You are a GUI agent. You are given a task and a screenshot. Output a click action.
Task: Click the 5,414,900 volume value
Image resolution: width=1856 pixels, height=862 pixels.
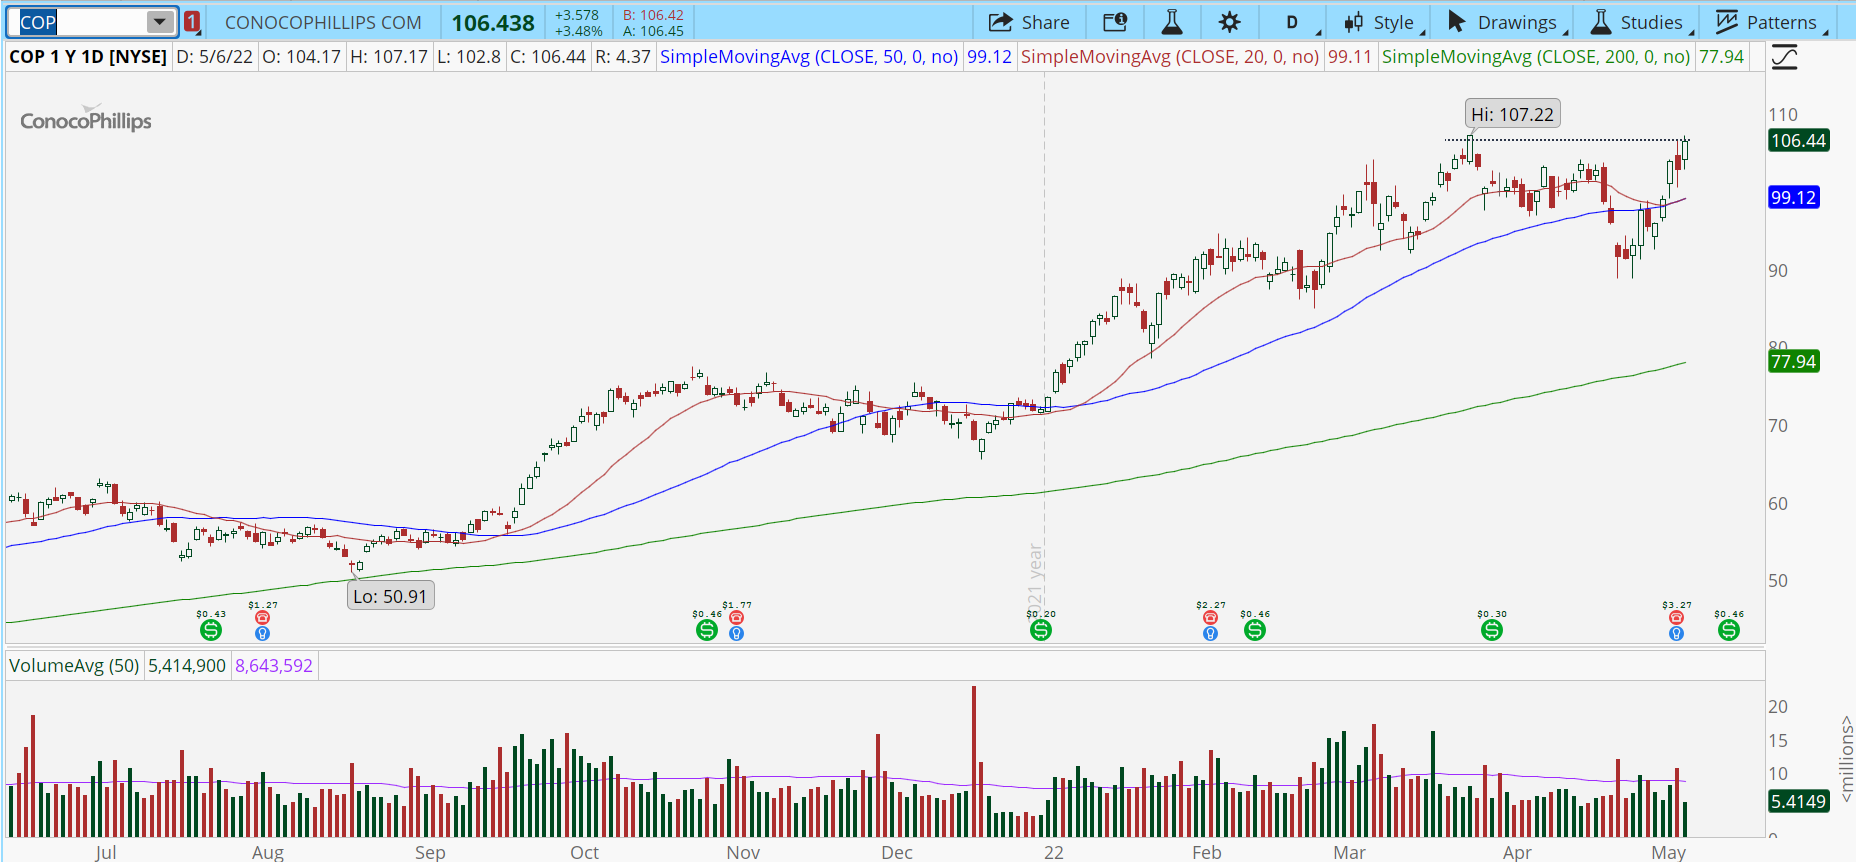(x=187, y=665)
